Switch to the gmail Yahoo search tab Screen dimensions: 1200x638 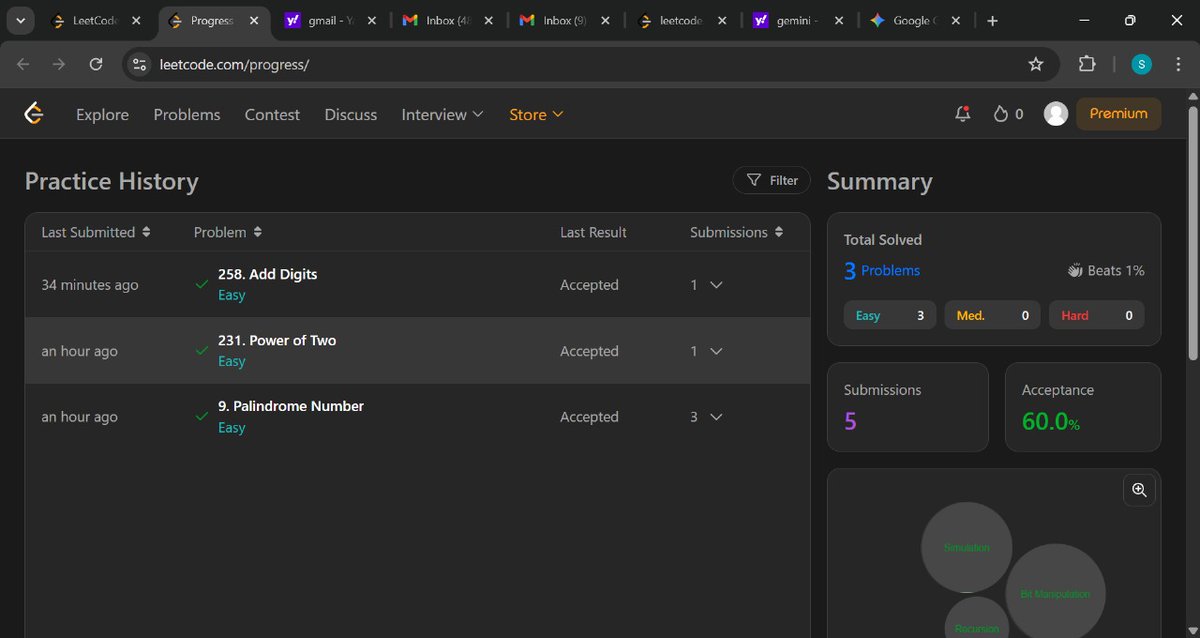click(x=329, y=20)
